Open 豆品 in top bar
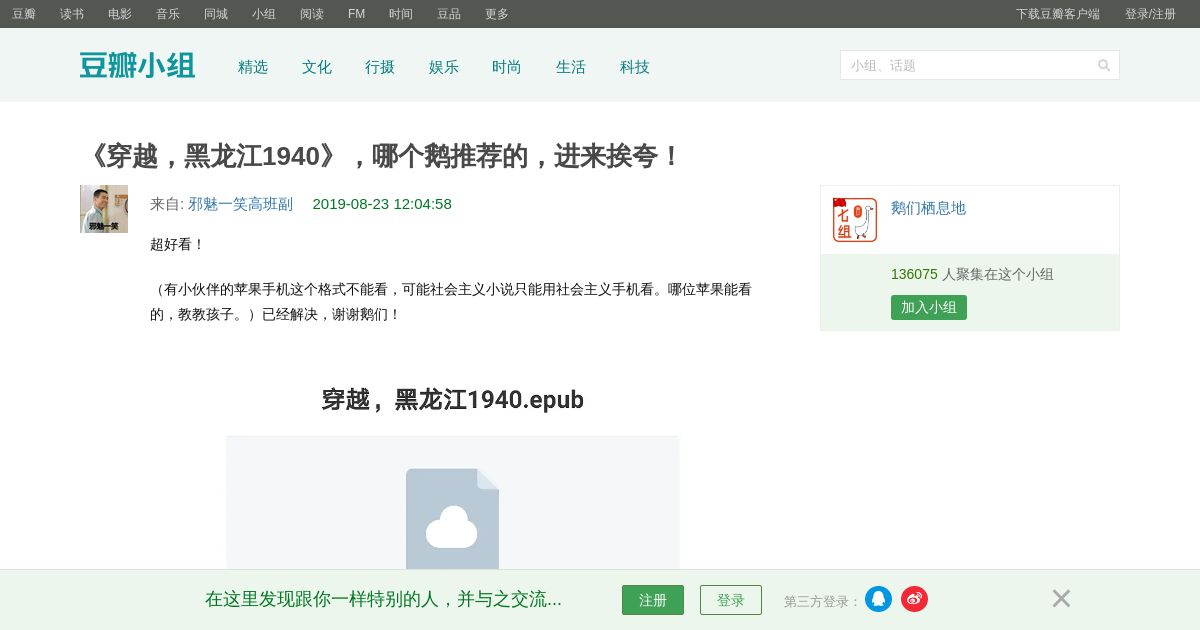The height and width of the screenshot is (630, 1200). 449,14
